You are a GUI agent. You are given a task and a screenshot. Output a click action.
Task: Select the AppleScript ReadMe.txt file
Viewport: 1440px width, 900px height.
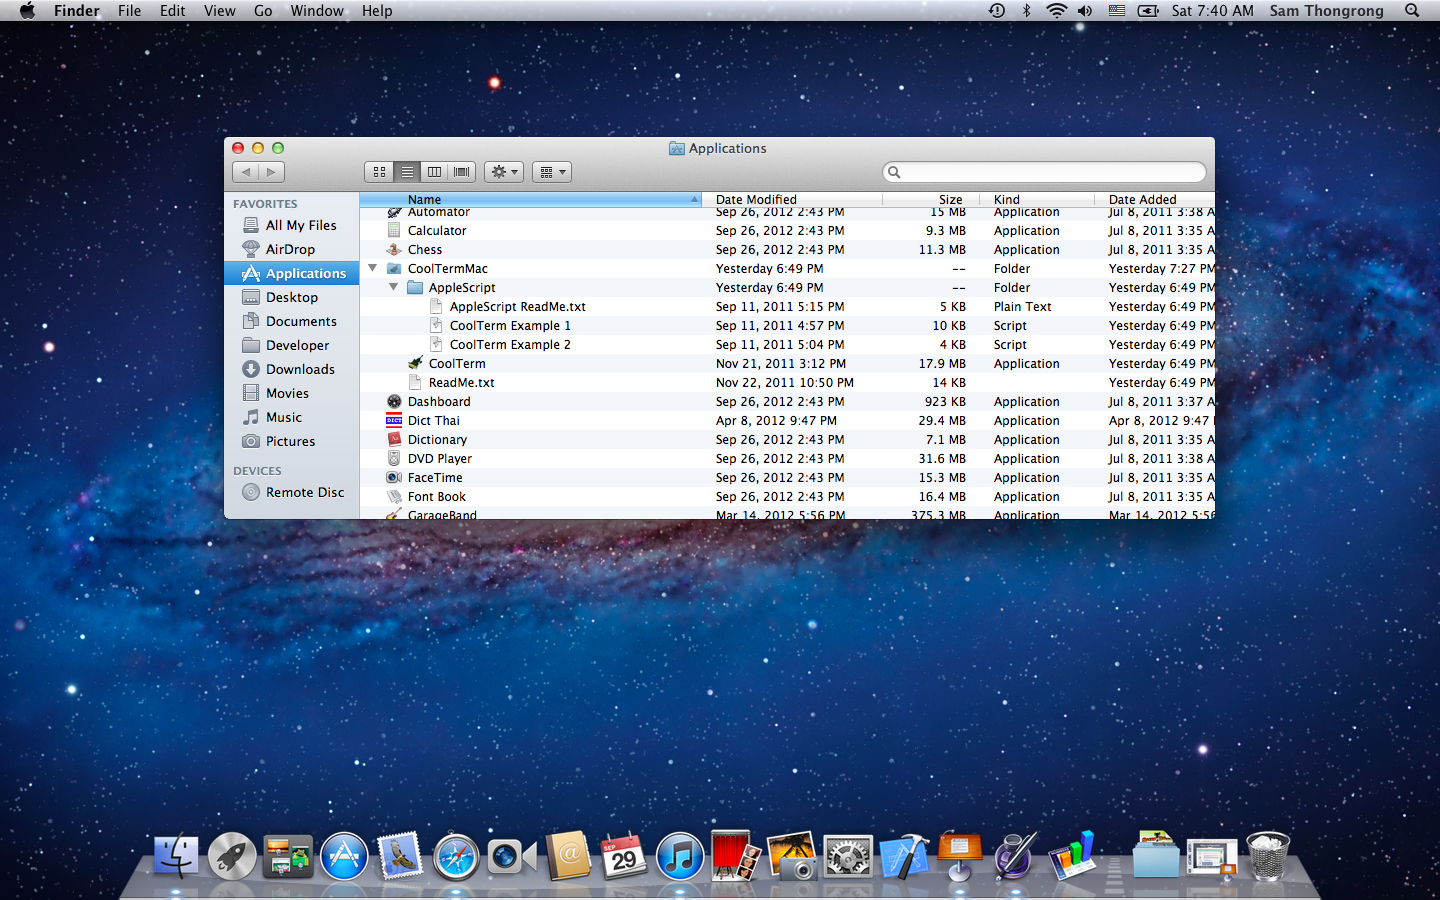coord(787,306)
